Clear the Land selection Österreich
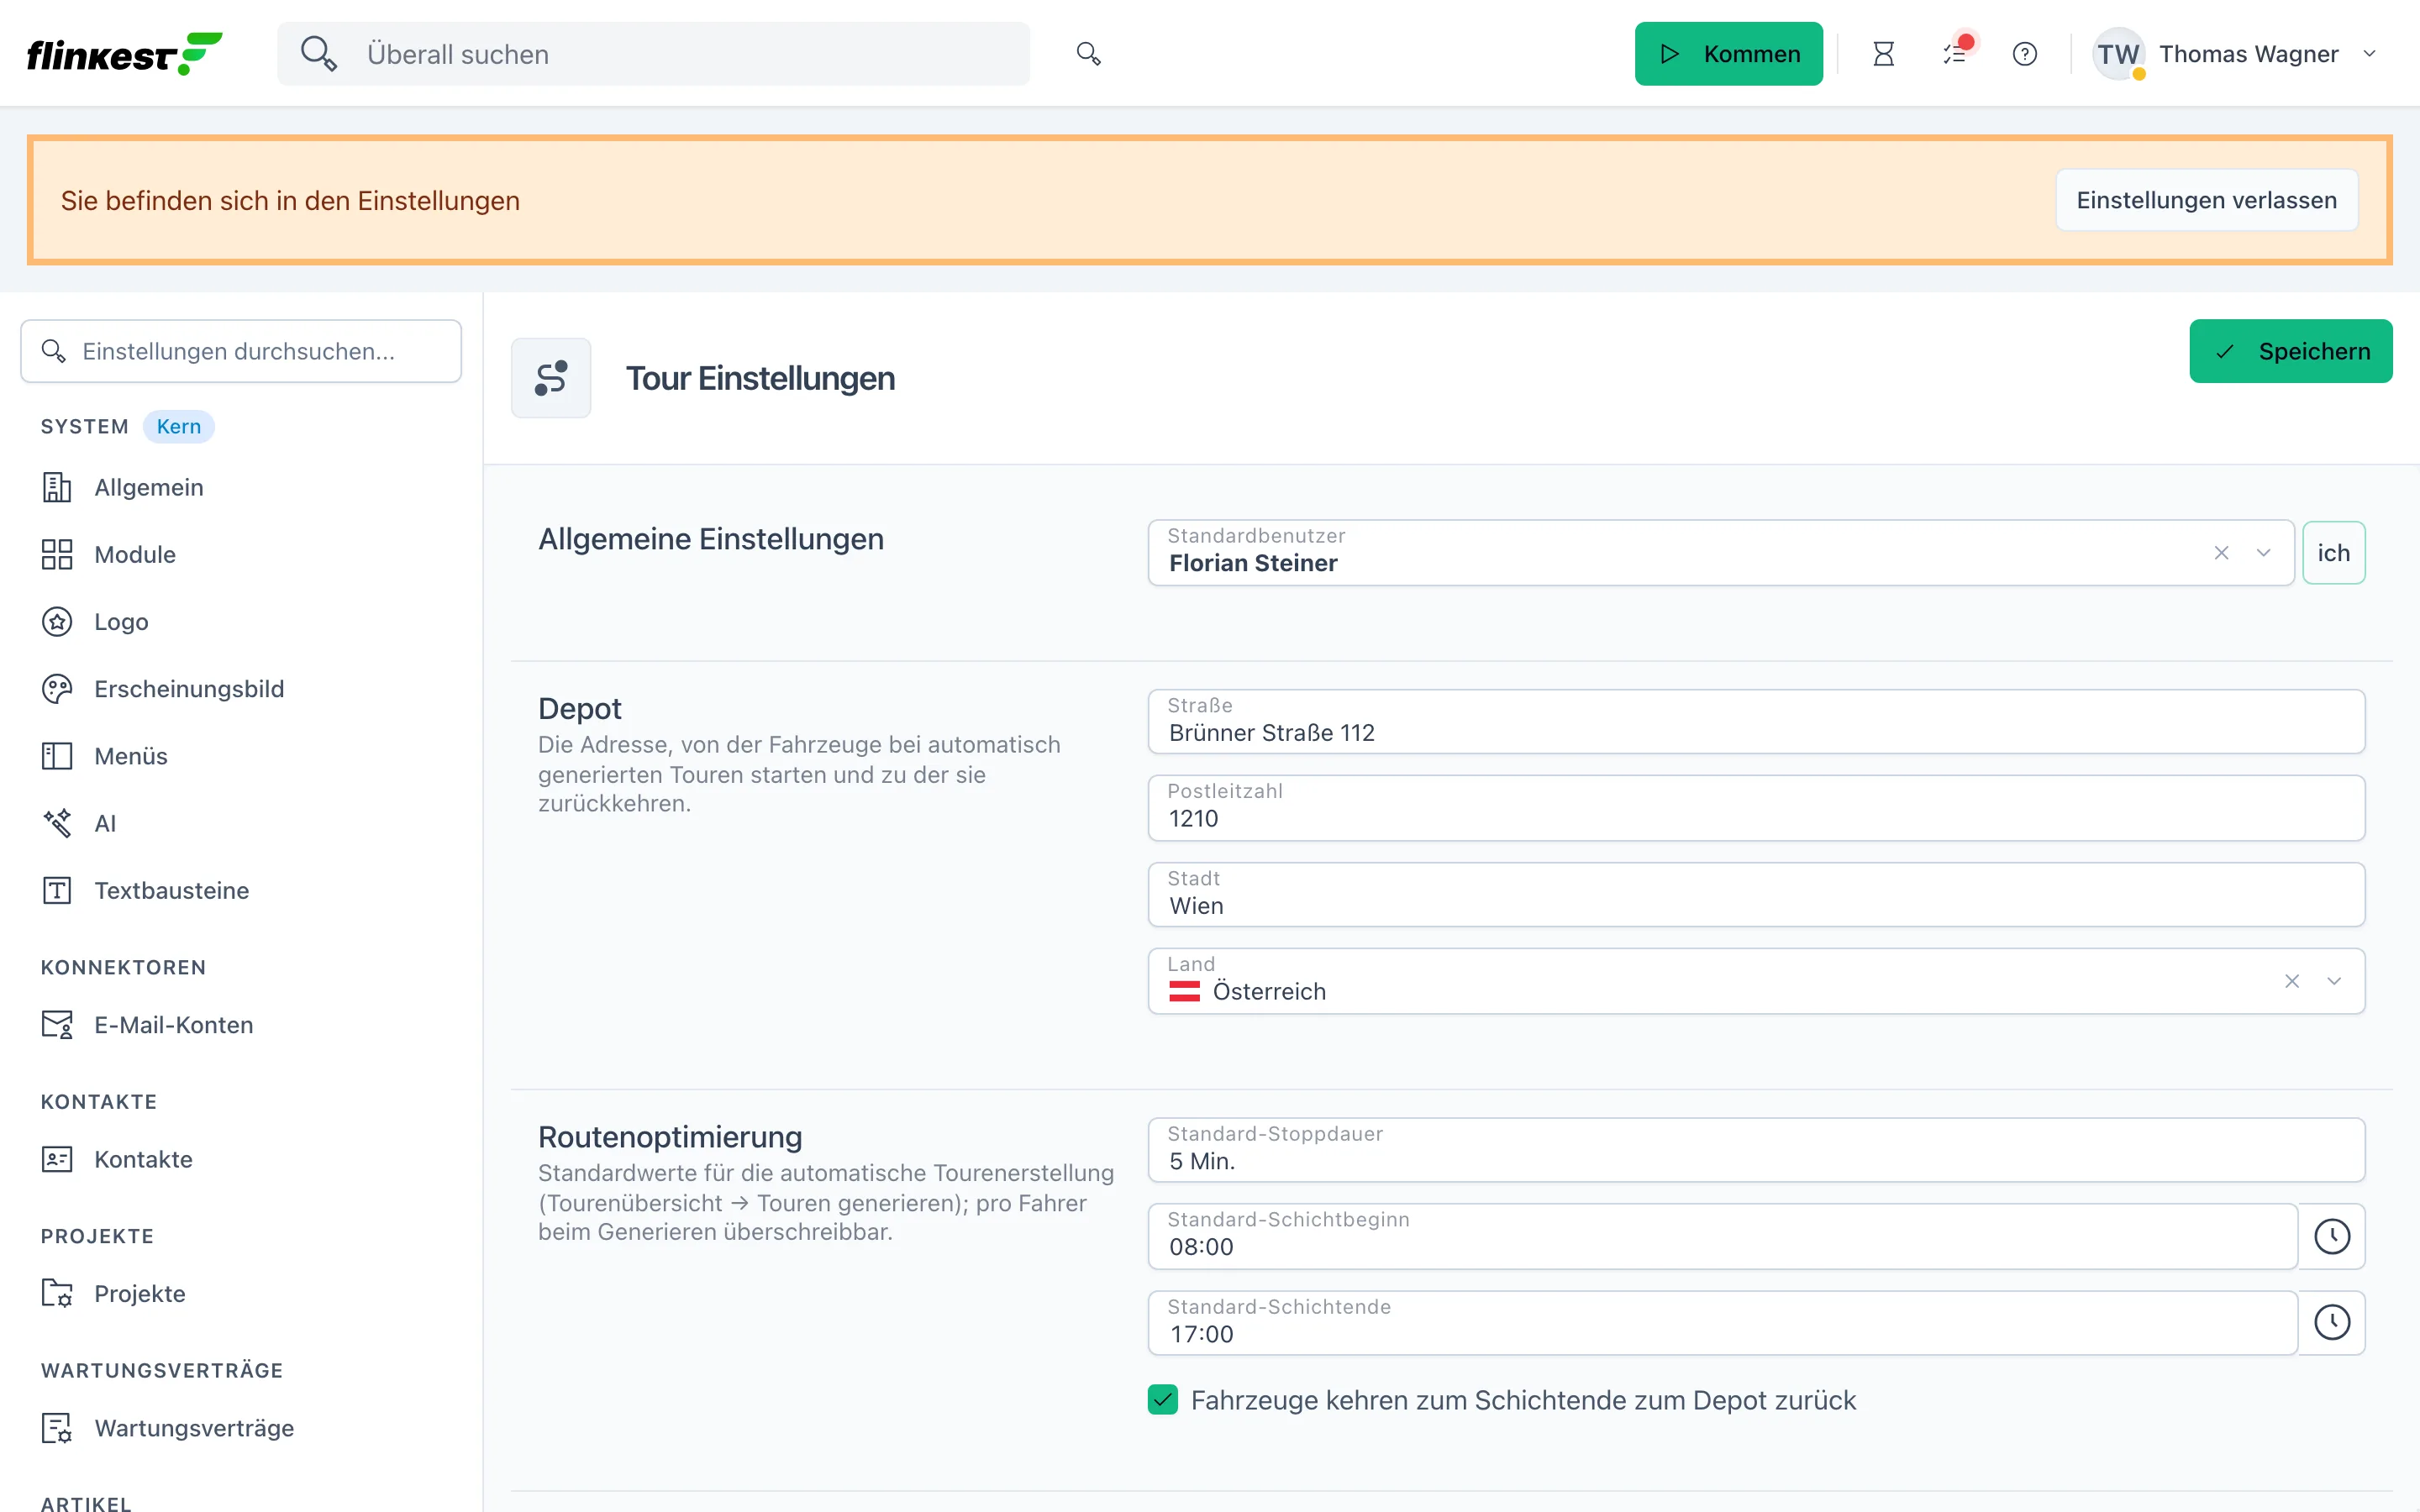Screen dimensions: 2420x1512 coord(2292,981)
